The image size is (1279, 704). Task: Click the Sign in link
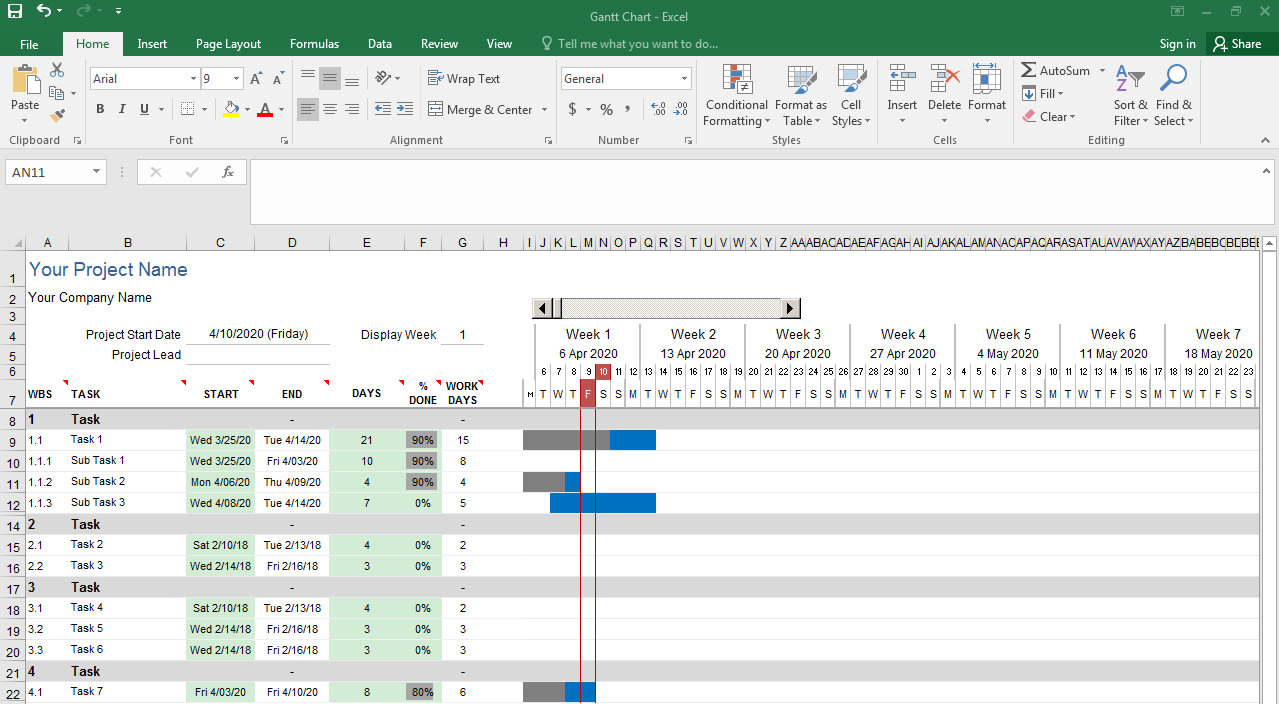(1177, 43)
